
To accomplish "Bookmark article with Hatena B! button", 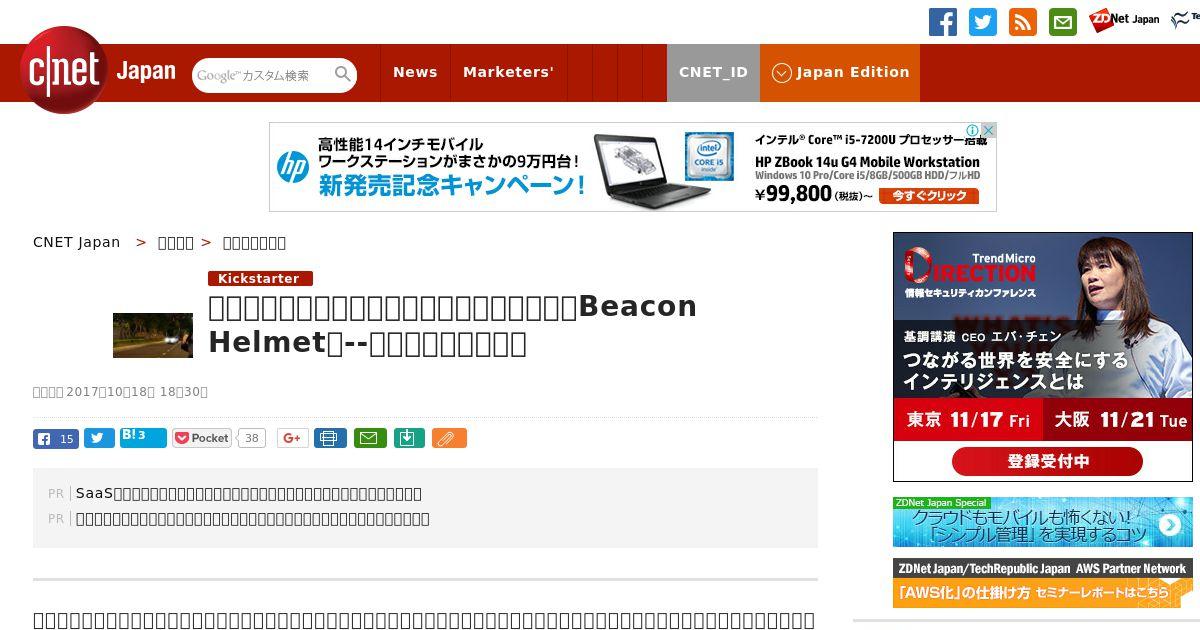I will pos(143,438).
